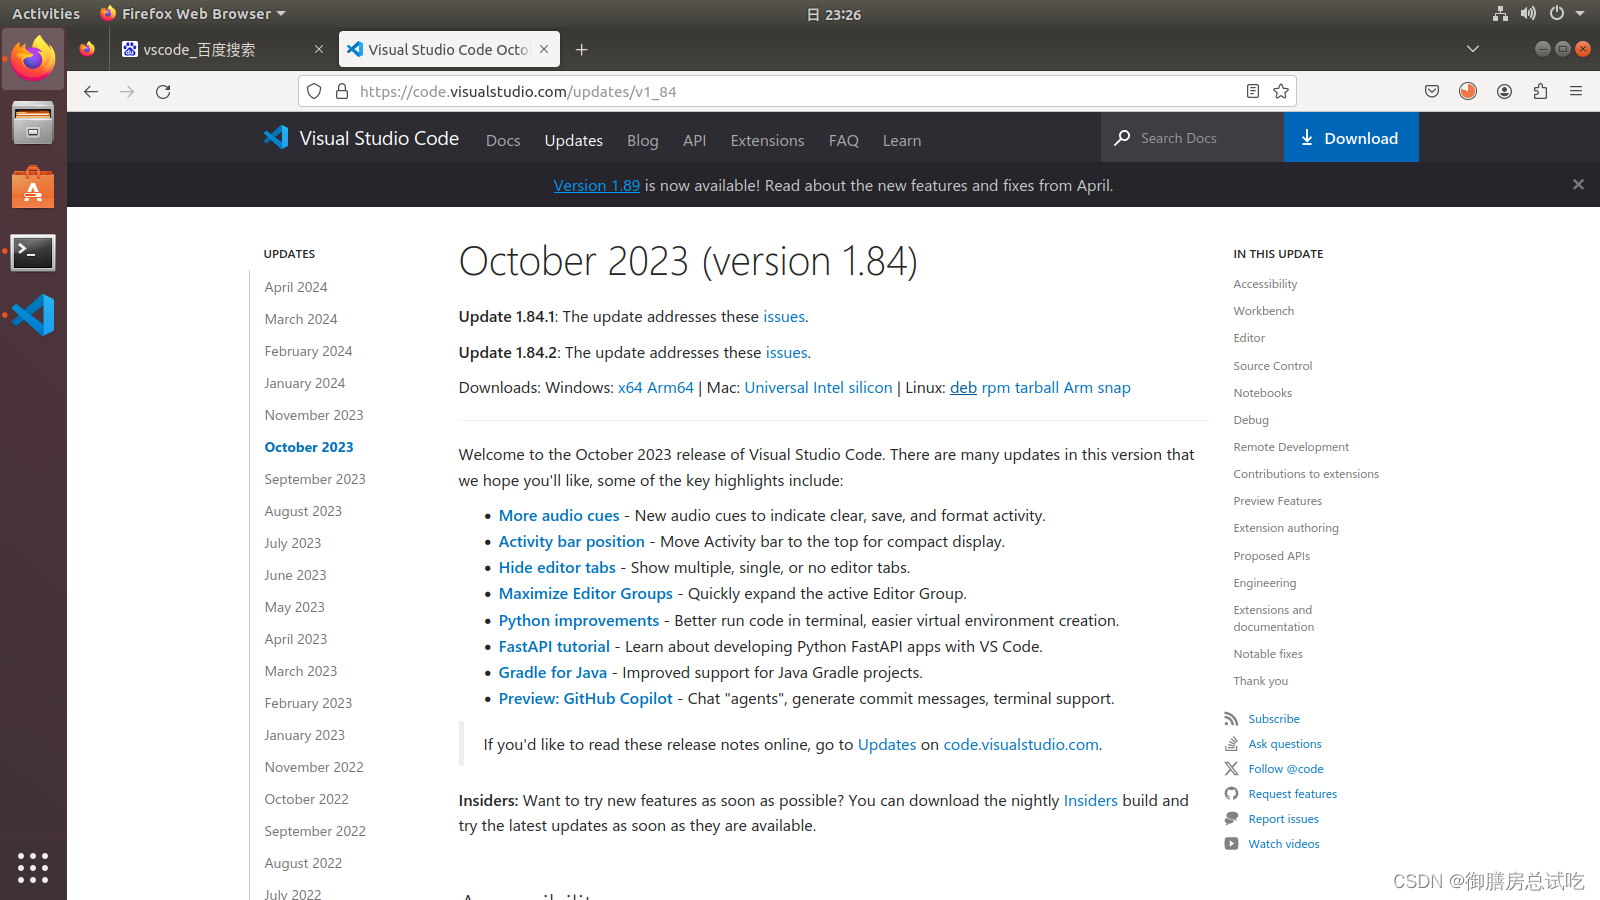Viewport: 1600px width, 900px height.
Task: Select October 2023 in the Updates sidebar
Action: pyautogui.click(x=308, y=447)
